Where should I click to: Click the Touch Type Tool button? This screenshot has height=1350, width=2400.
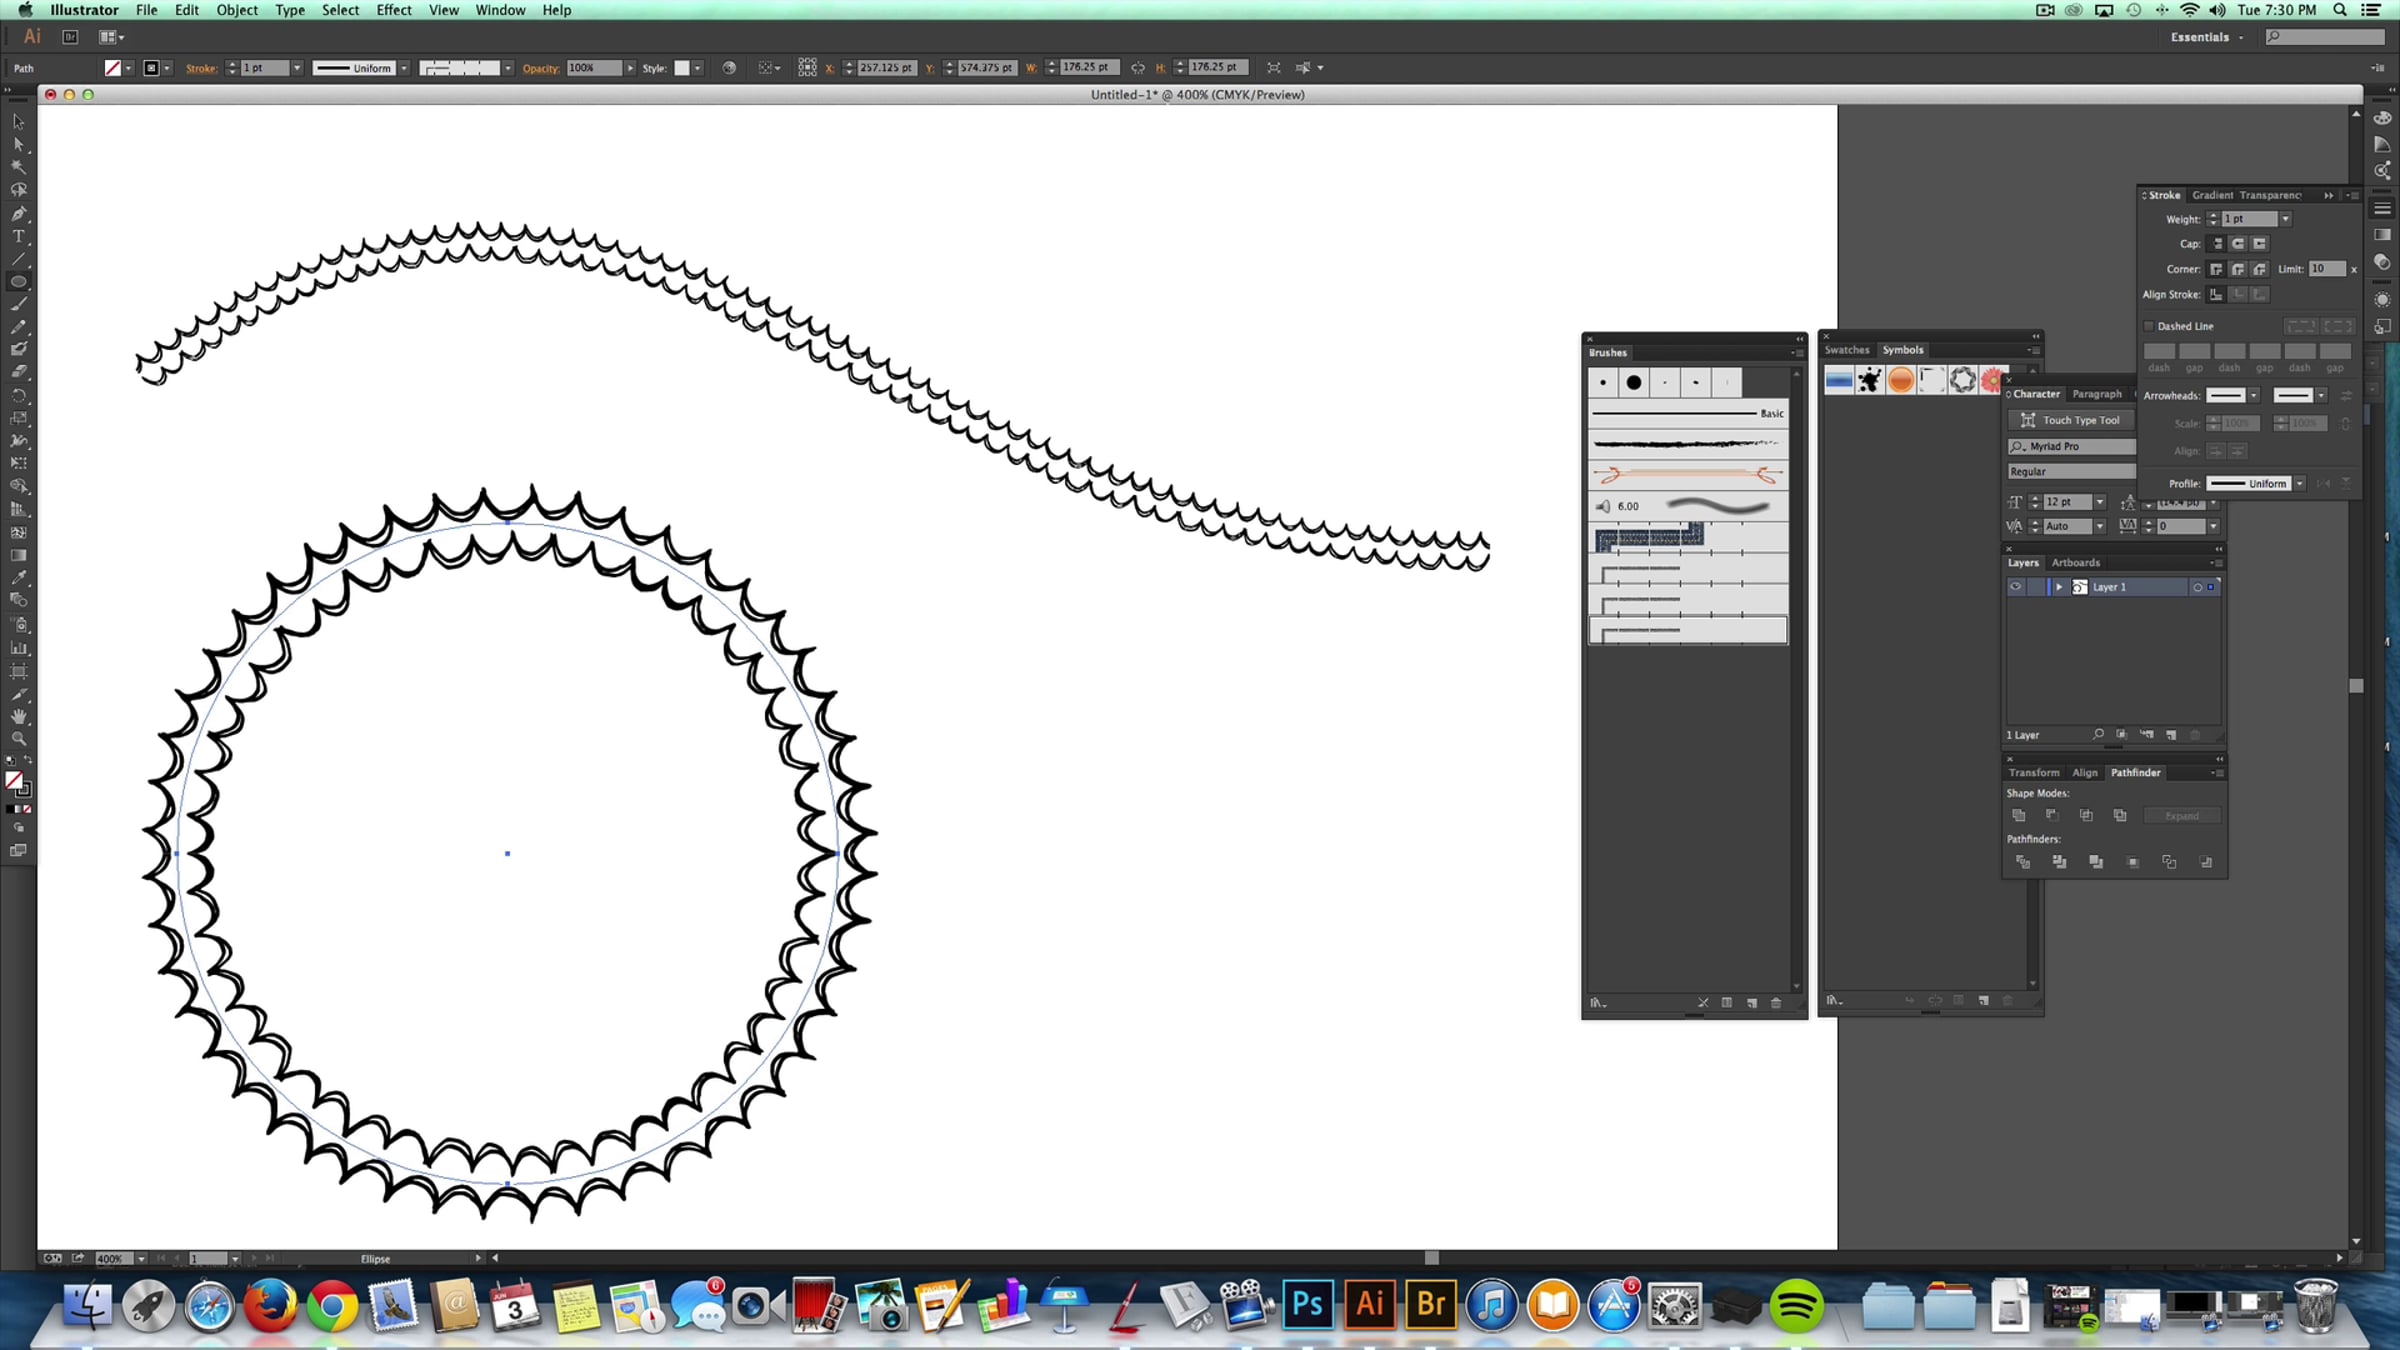[2070, 420]
